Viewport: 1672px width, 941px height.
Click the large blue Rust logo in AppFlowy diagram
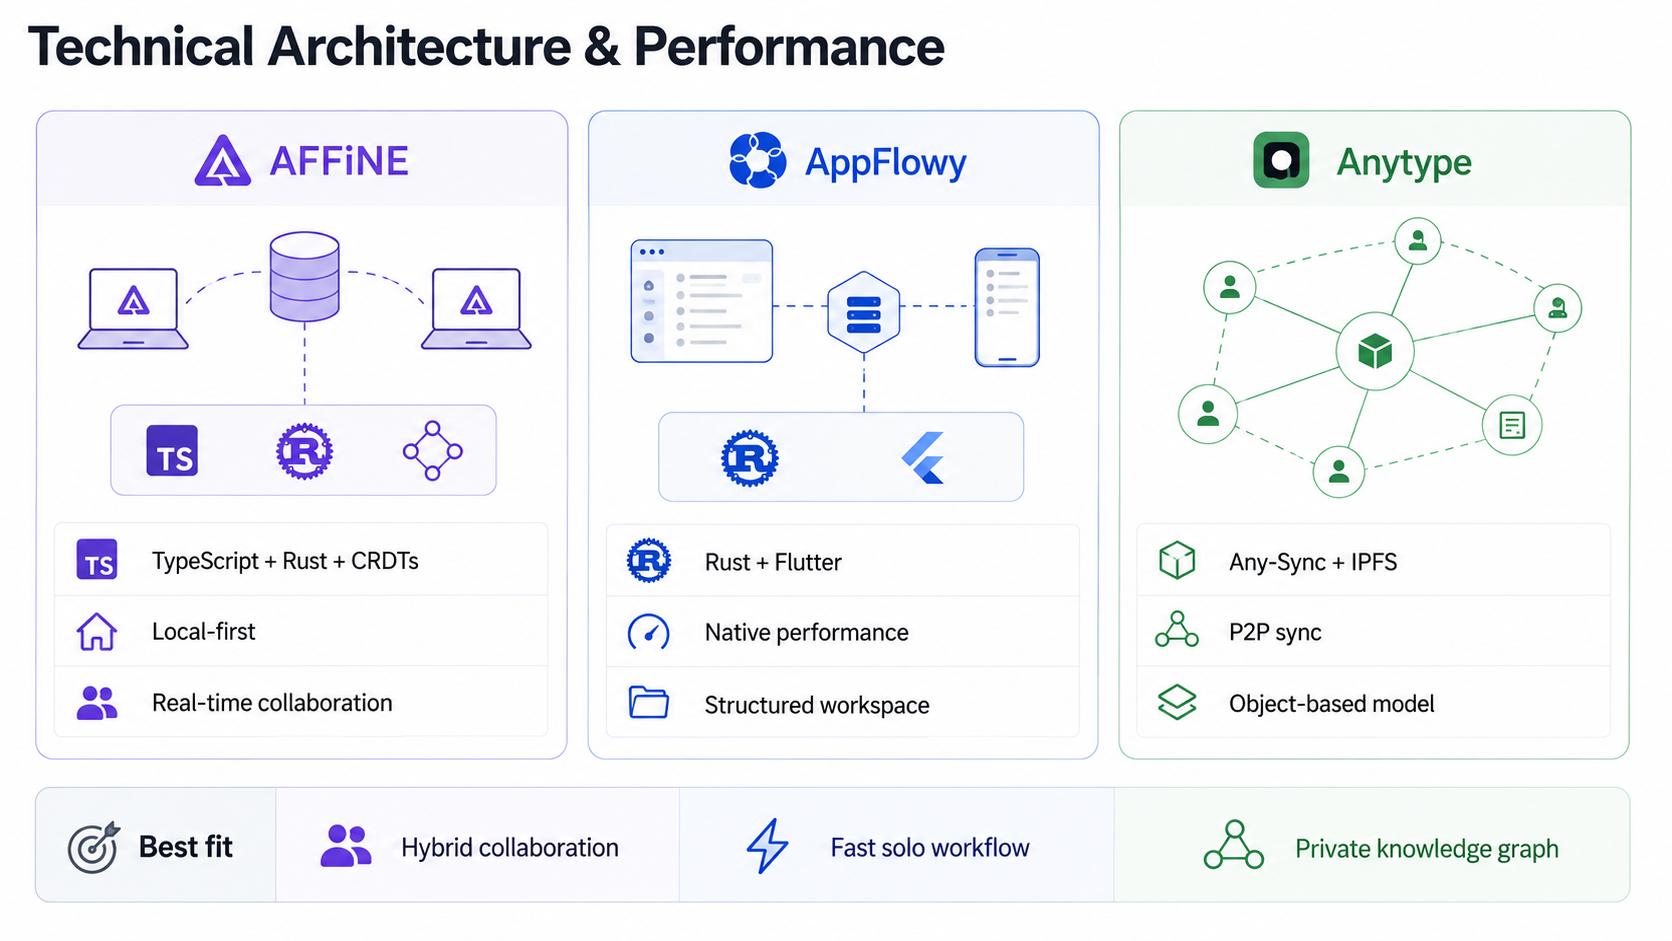pyautogui.click(x=750, y=458)
